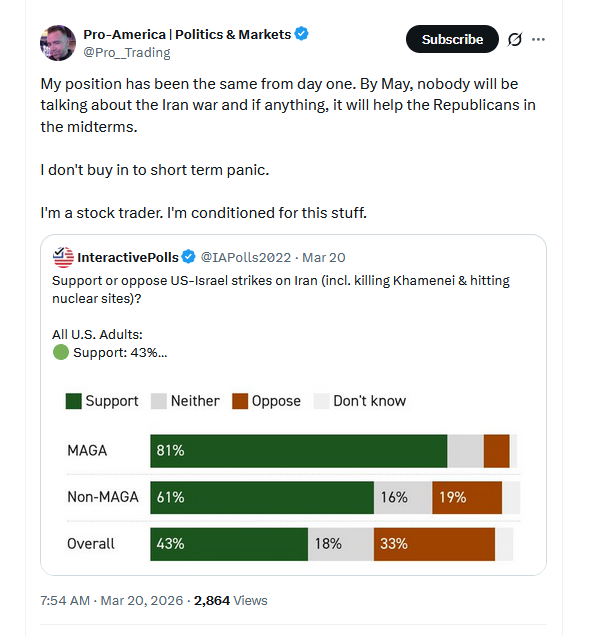Image resolution: width=590 pixels, height=636 pixels.
Task: Subscribe to Pro-America account
Action: (x=452, y=39)
